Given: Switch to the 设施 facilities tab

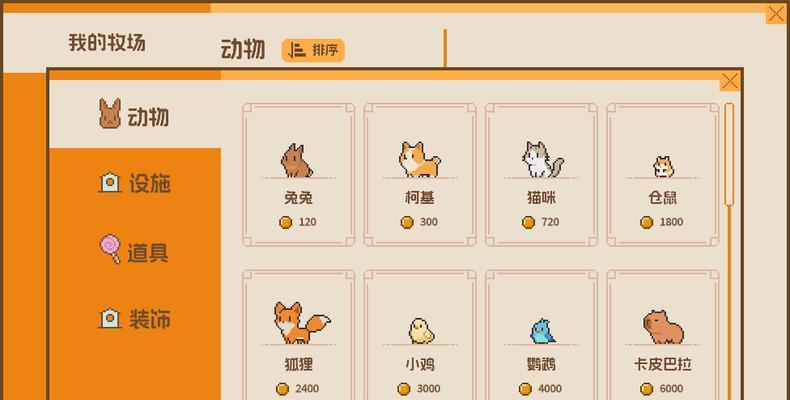Looking at the screenshot, I should coord(135,182).
